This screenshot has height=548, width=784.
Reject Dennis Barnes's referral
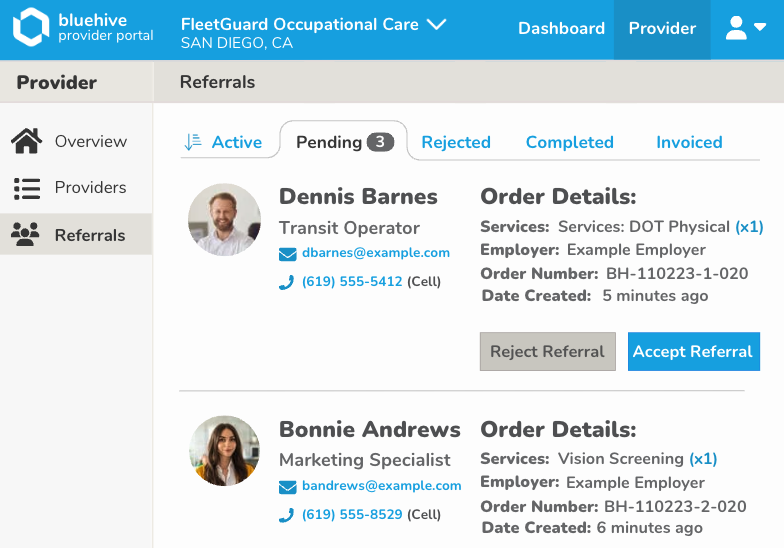point(547,352)
